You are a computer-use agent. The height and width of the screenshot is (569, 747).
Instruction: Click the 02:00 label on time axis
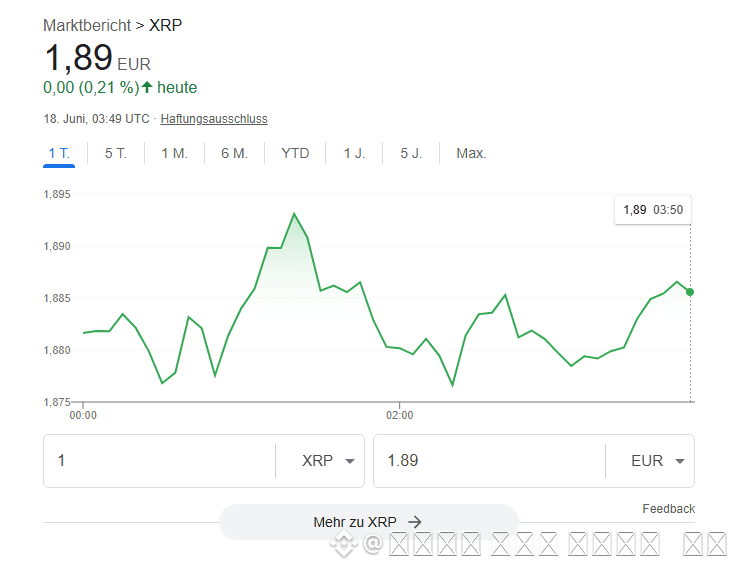coord(400,416)
